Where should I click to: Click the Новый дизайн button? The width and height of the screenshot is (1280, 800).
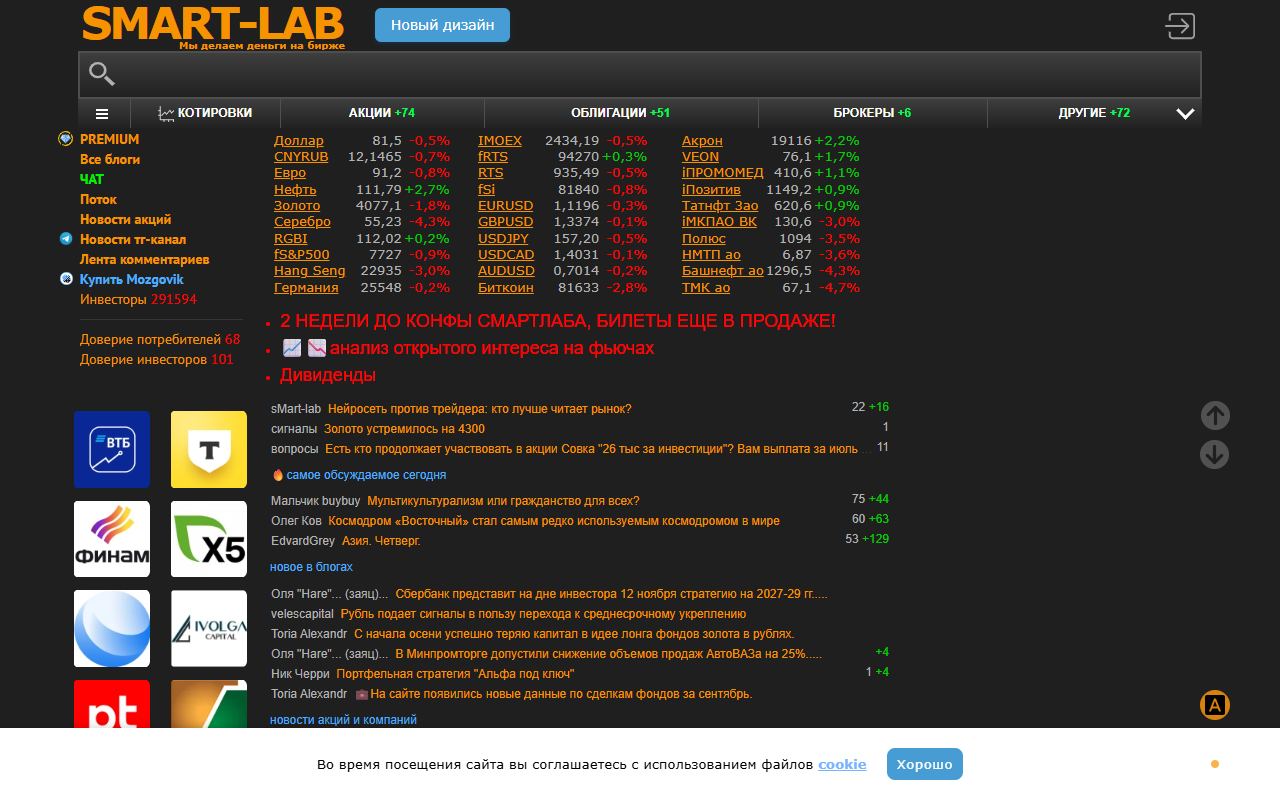click(x=442, y=25)
